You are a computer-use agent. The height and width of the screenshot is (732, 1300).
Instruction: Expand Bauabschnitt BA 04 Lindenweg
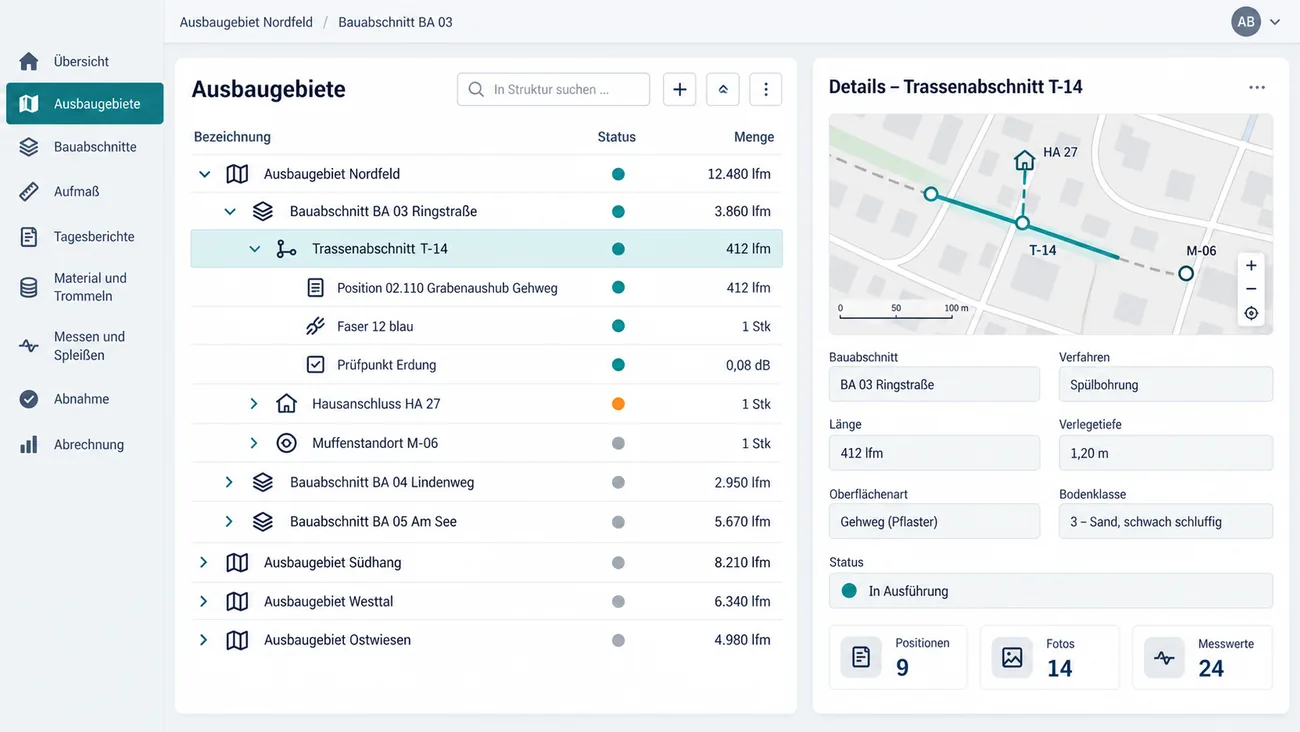[x=229, y=482]
